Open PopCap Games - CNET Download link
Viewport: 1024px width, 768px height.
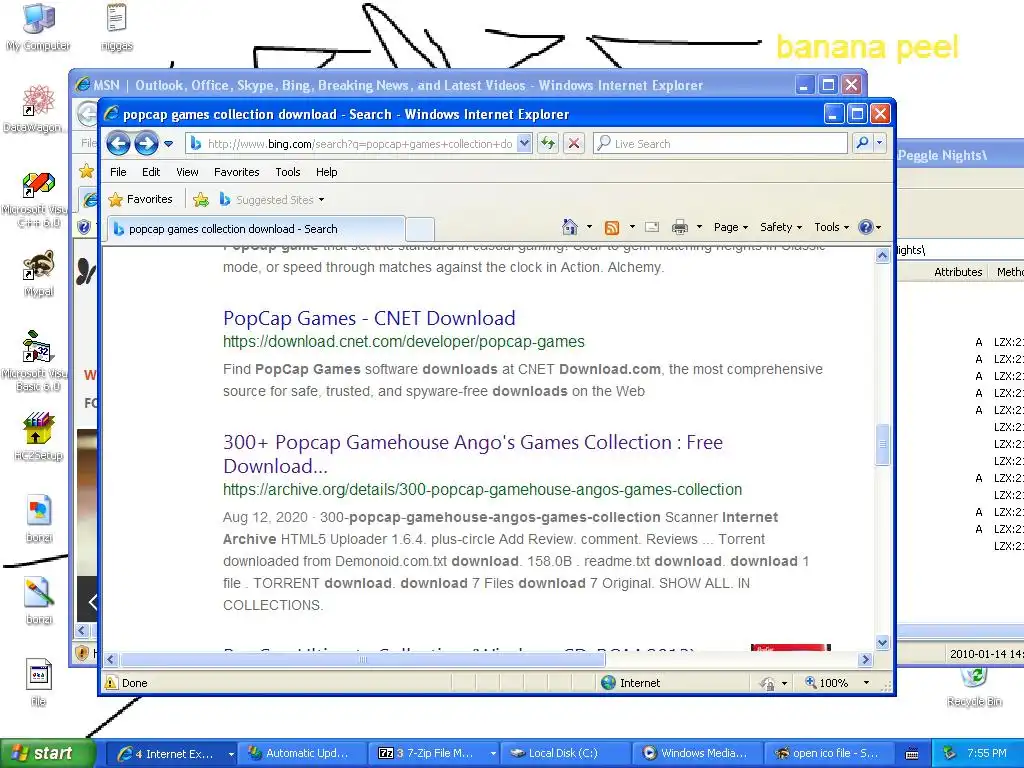click(x=369, y=318)
